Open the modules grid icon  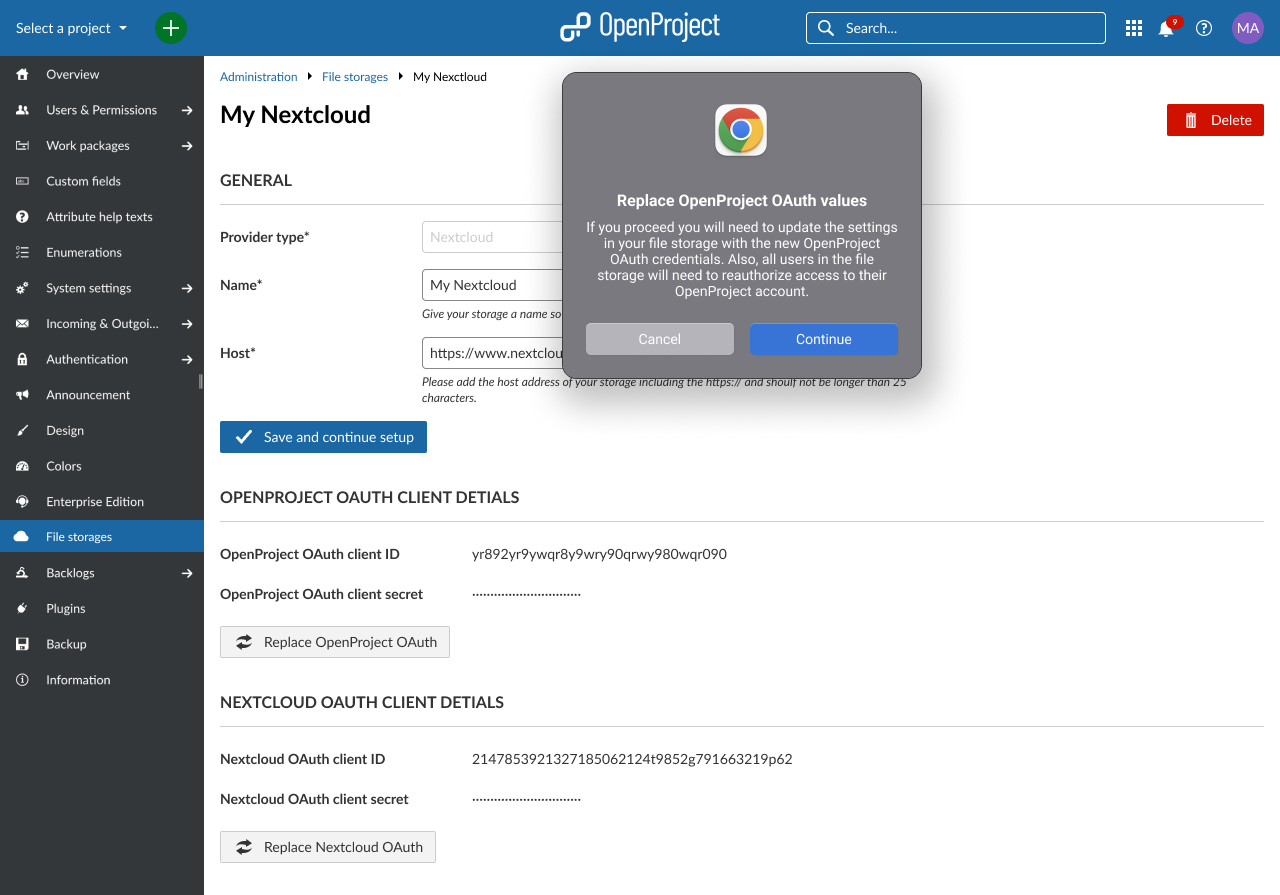1133,28
